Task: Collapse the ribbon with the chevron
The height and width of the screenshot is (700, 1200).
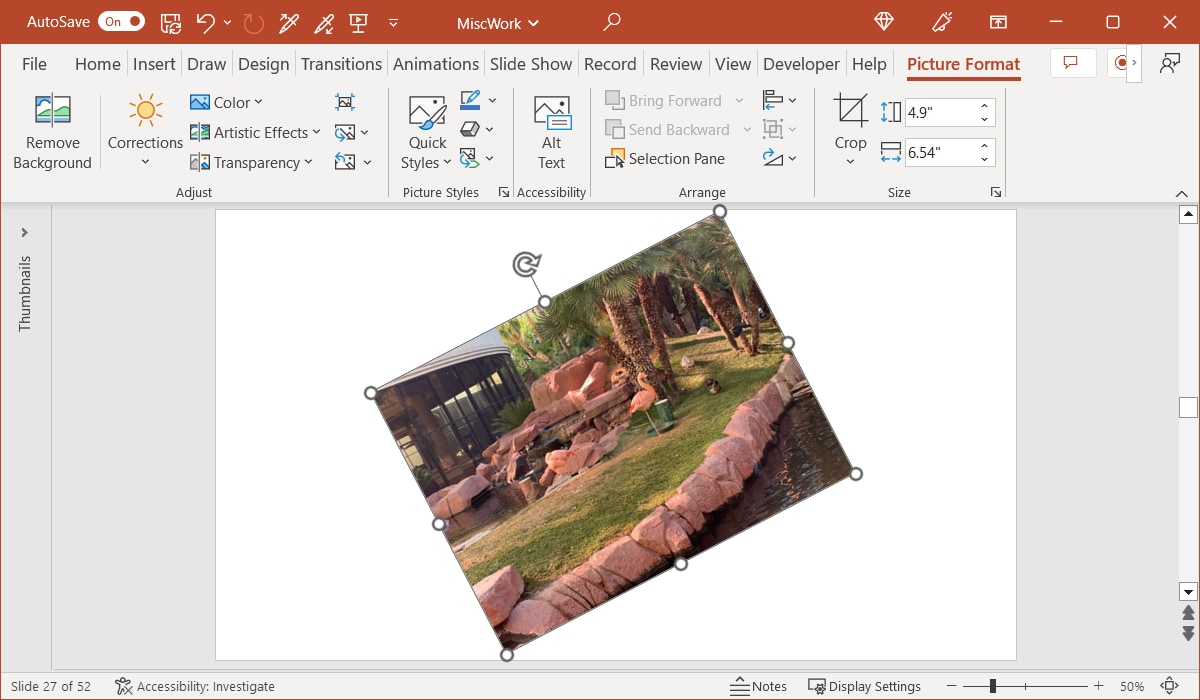Action: click(1181, 192)
